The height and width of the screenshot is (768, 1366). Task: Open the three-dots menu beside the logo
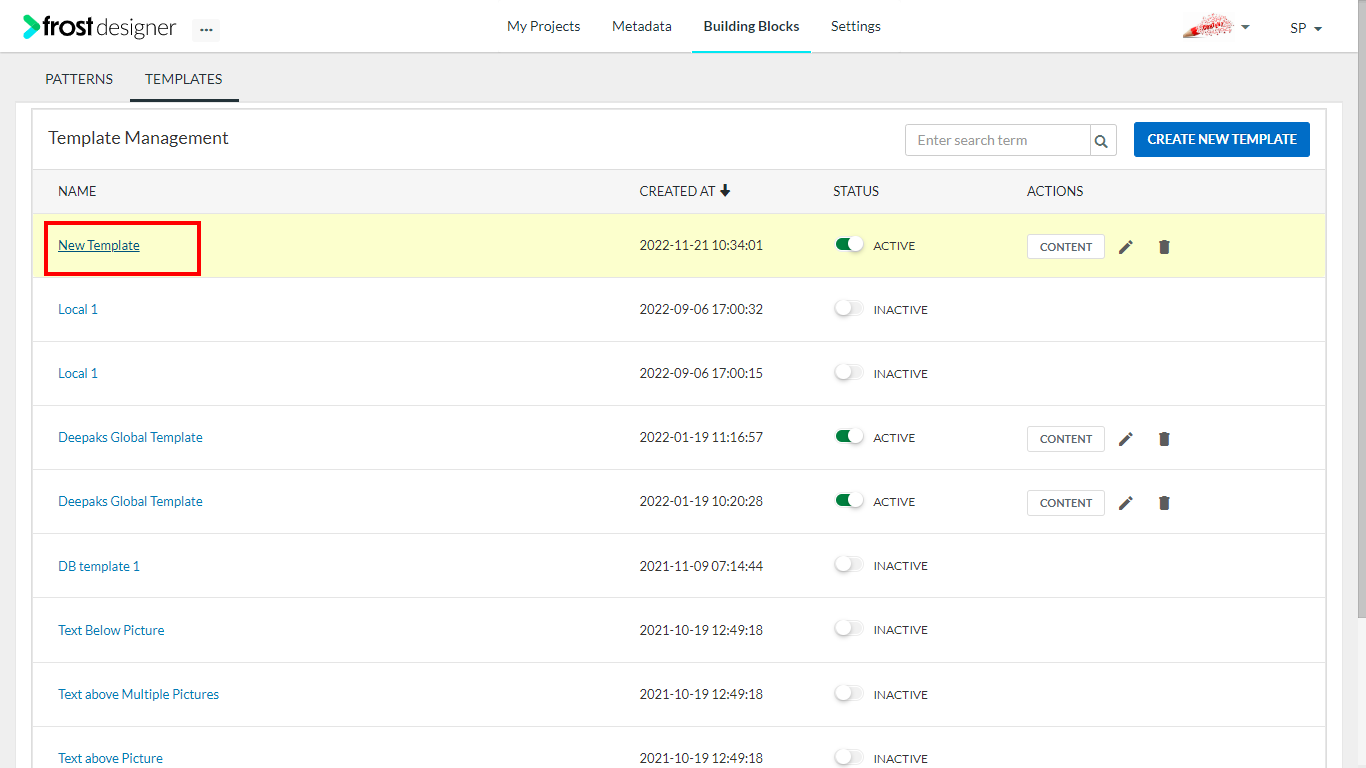tap(206, 29)
